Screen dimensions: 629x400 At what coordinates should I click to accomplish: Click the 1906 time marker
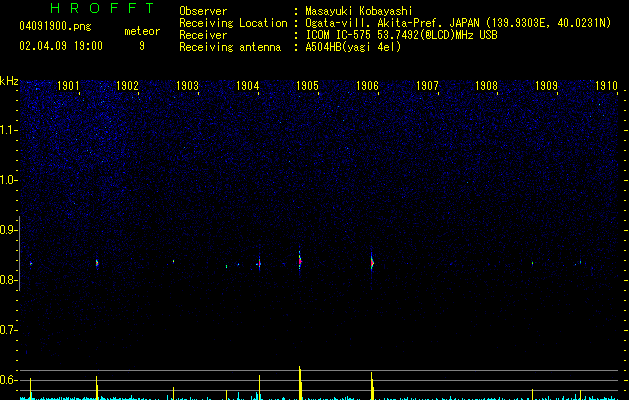(x=367, y=86)
